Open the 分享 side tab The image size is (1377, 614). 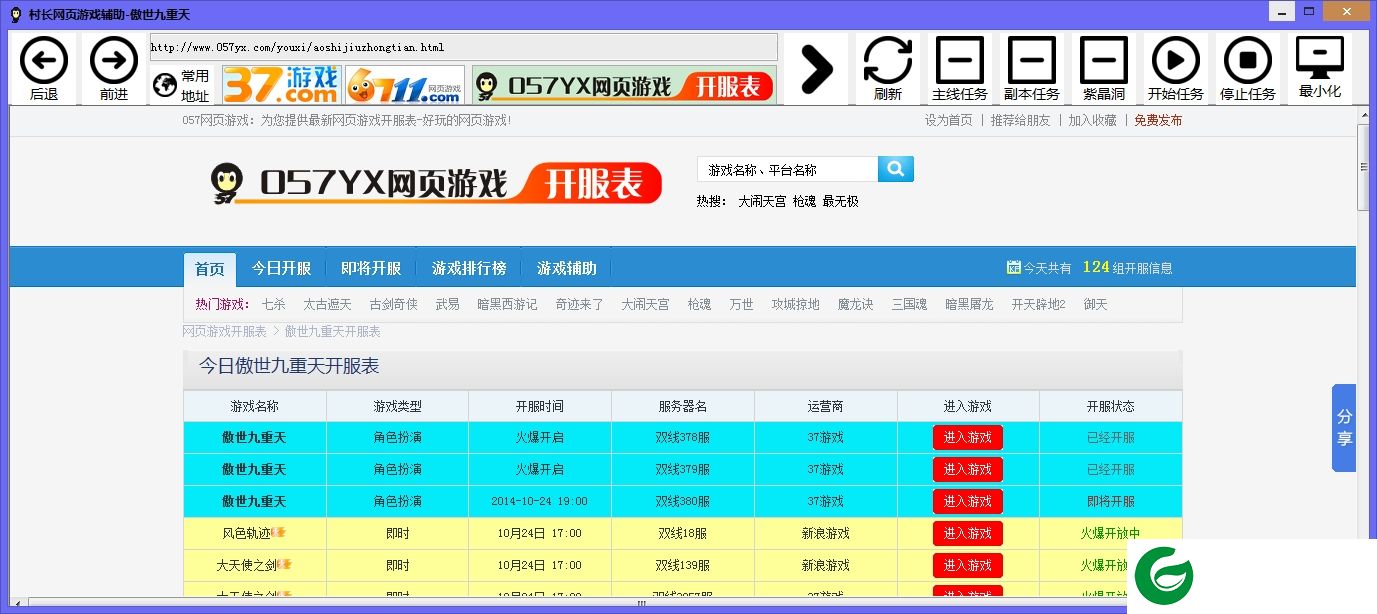click(1344, 427)
